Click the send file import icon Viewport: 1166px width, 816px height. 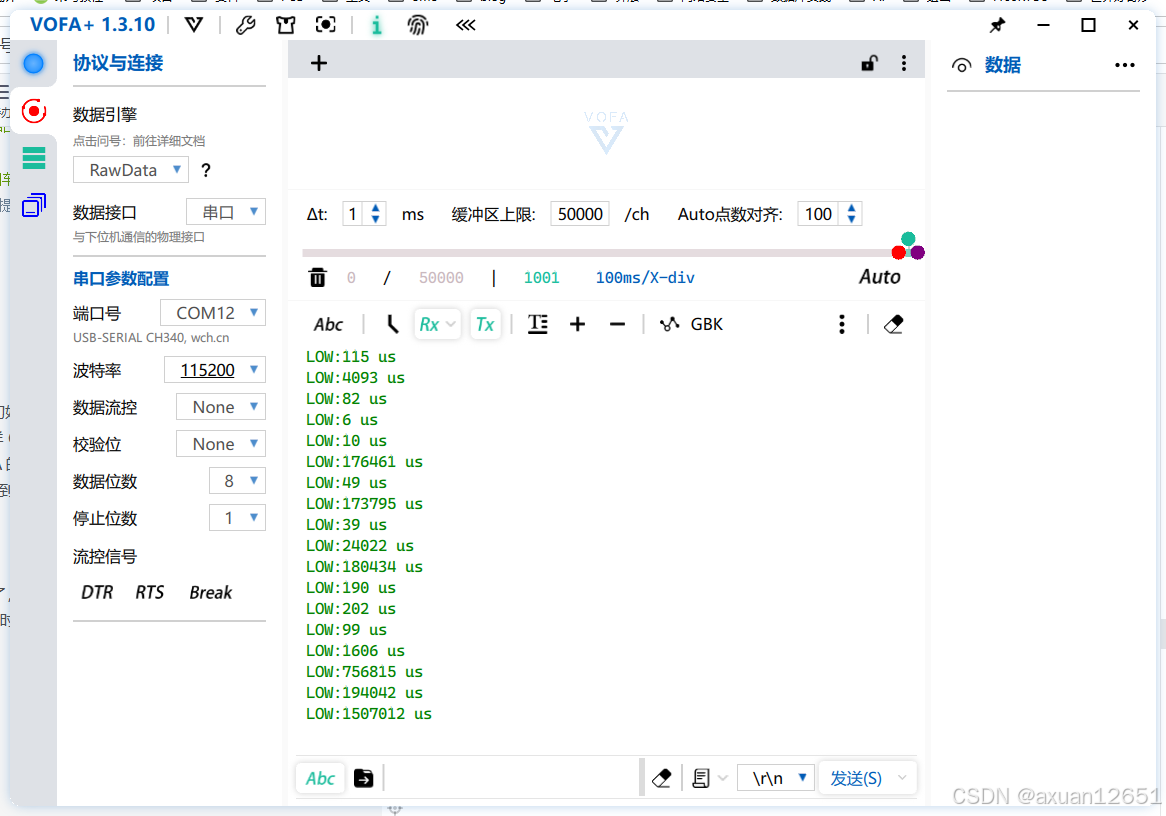(x=364, y=778)
